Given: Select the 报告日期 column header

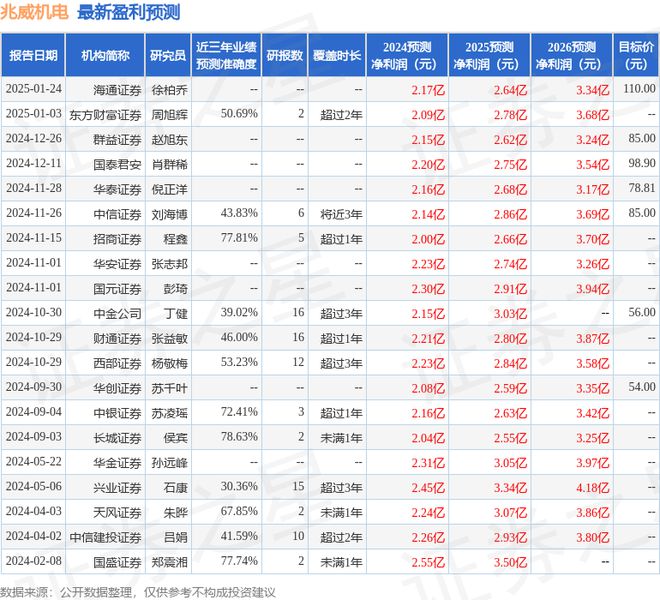Looking at the screenshot, I should [33, 55].
